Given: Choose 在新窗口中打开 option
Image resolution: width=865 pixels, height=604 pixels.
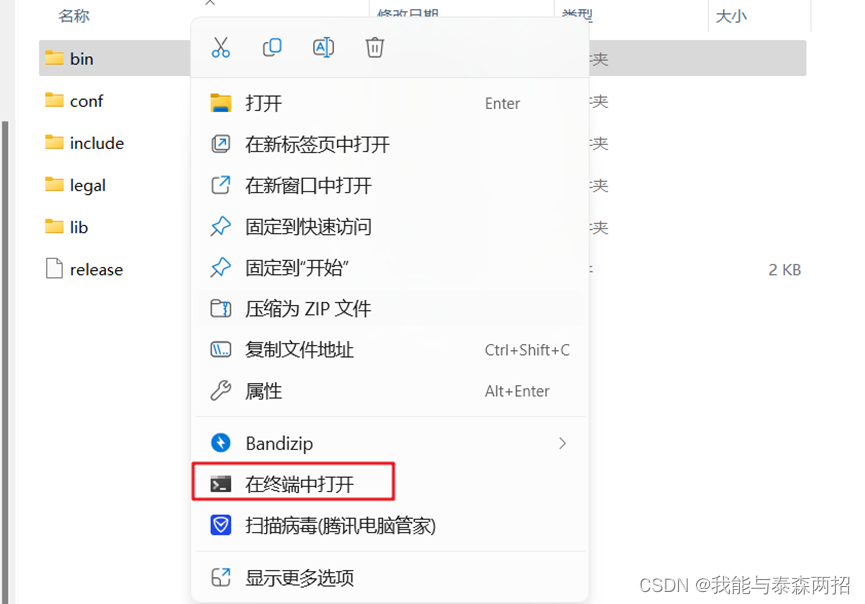Looking at the screenshot, I should (x=390, y=185).
